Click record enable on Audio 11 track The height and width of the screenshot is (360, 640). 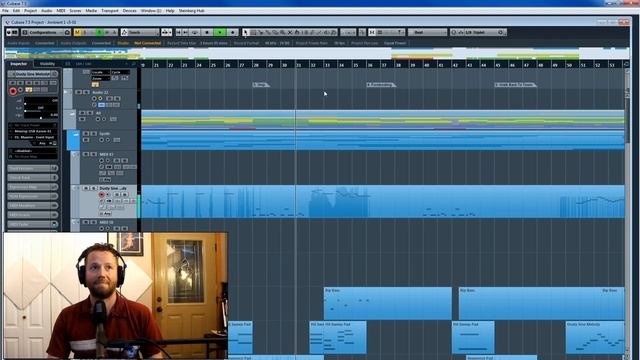(94, 98)
